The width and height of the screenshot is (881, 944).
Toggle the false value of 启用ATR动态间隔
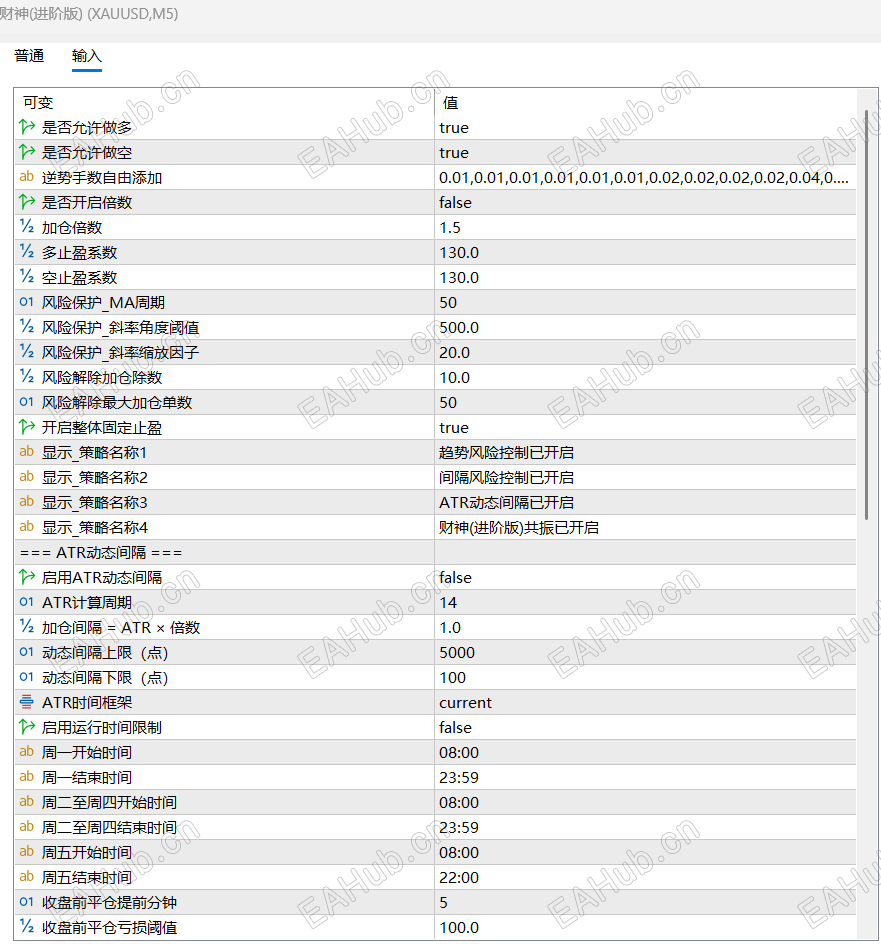[x=455, y=578]
